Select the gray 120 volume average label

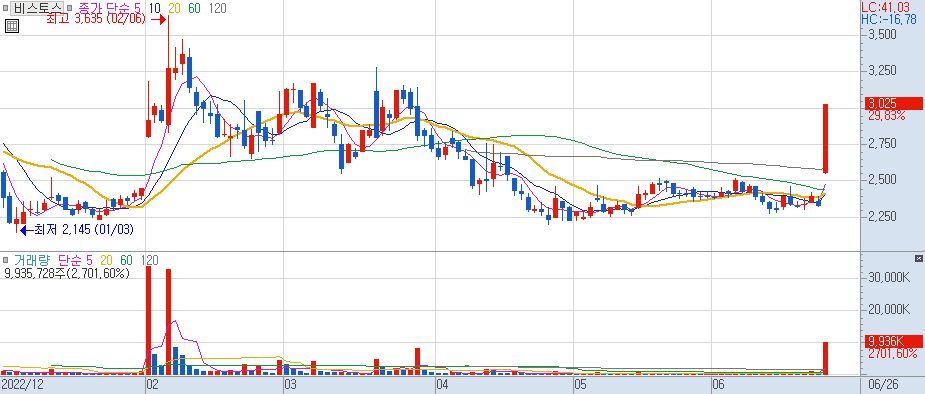tap(149, 260)
